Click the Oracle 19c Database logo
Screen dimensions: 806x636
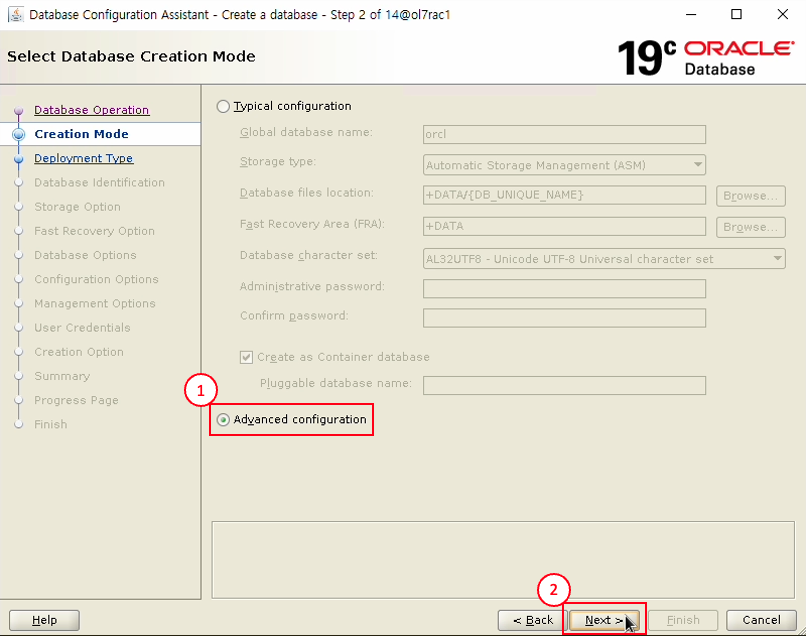706,58
